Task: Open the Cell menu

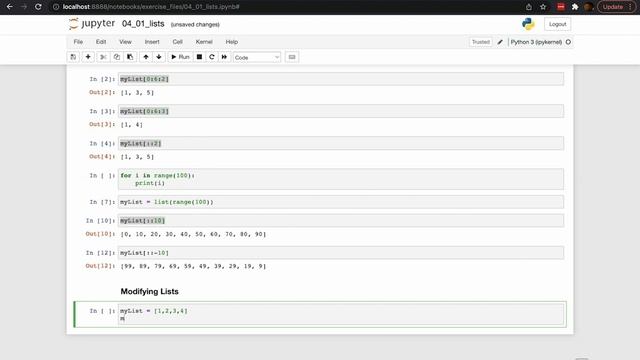Action: click(x=178, y=42)
